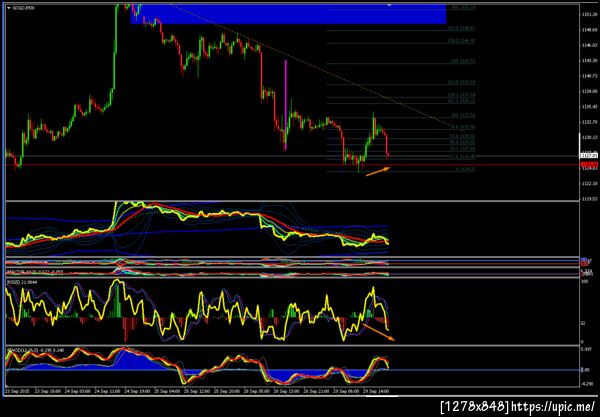Click the 24 Sep 11:00 label on the time axis
This screenshot has width=600, height=417.
pyautogui.click(x=108, y=391)
